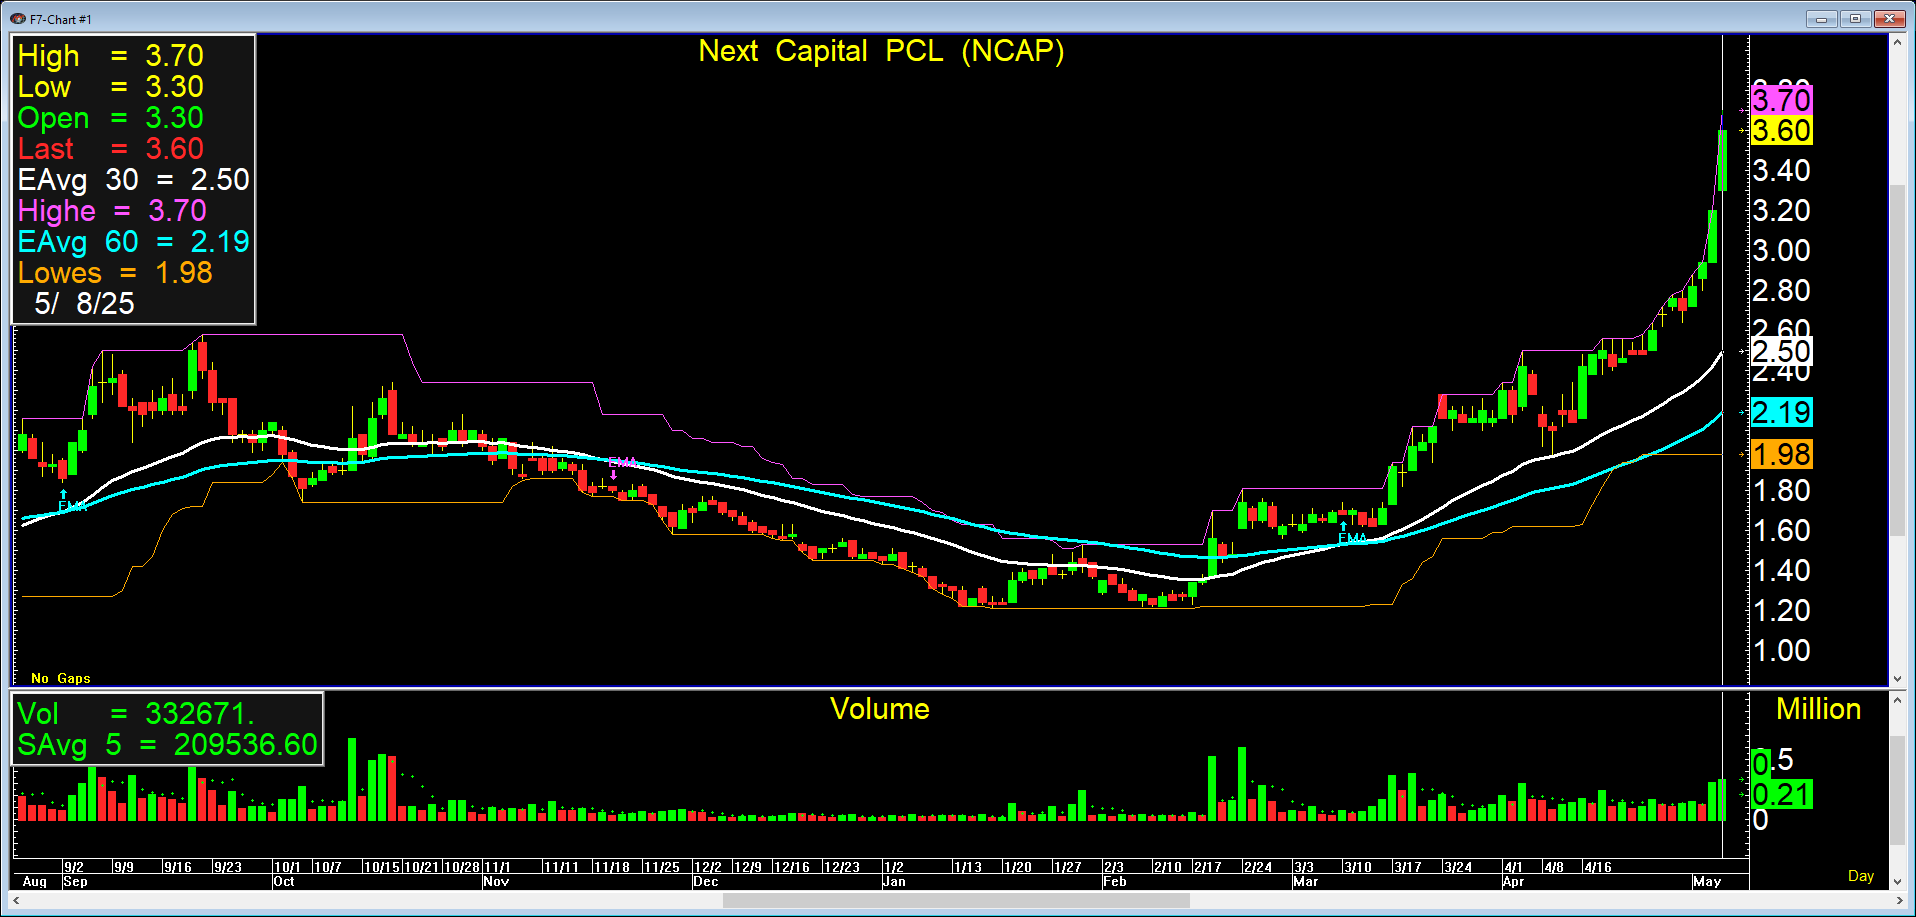The image size is (1916, 917).
Task: Click the F7-Chart #1 window title icon
Action: [17, 19]
